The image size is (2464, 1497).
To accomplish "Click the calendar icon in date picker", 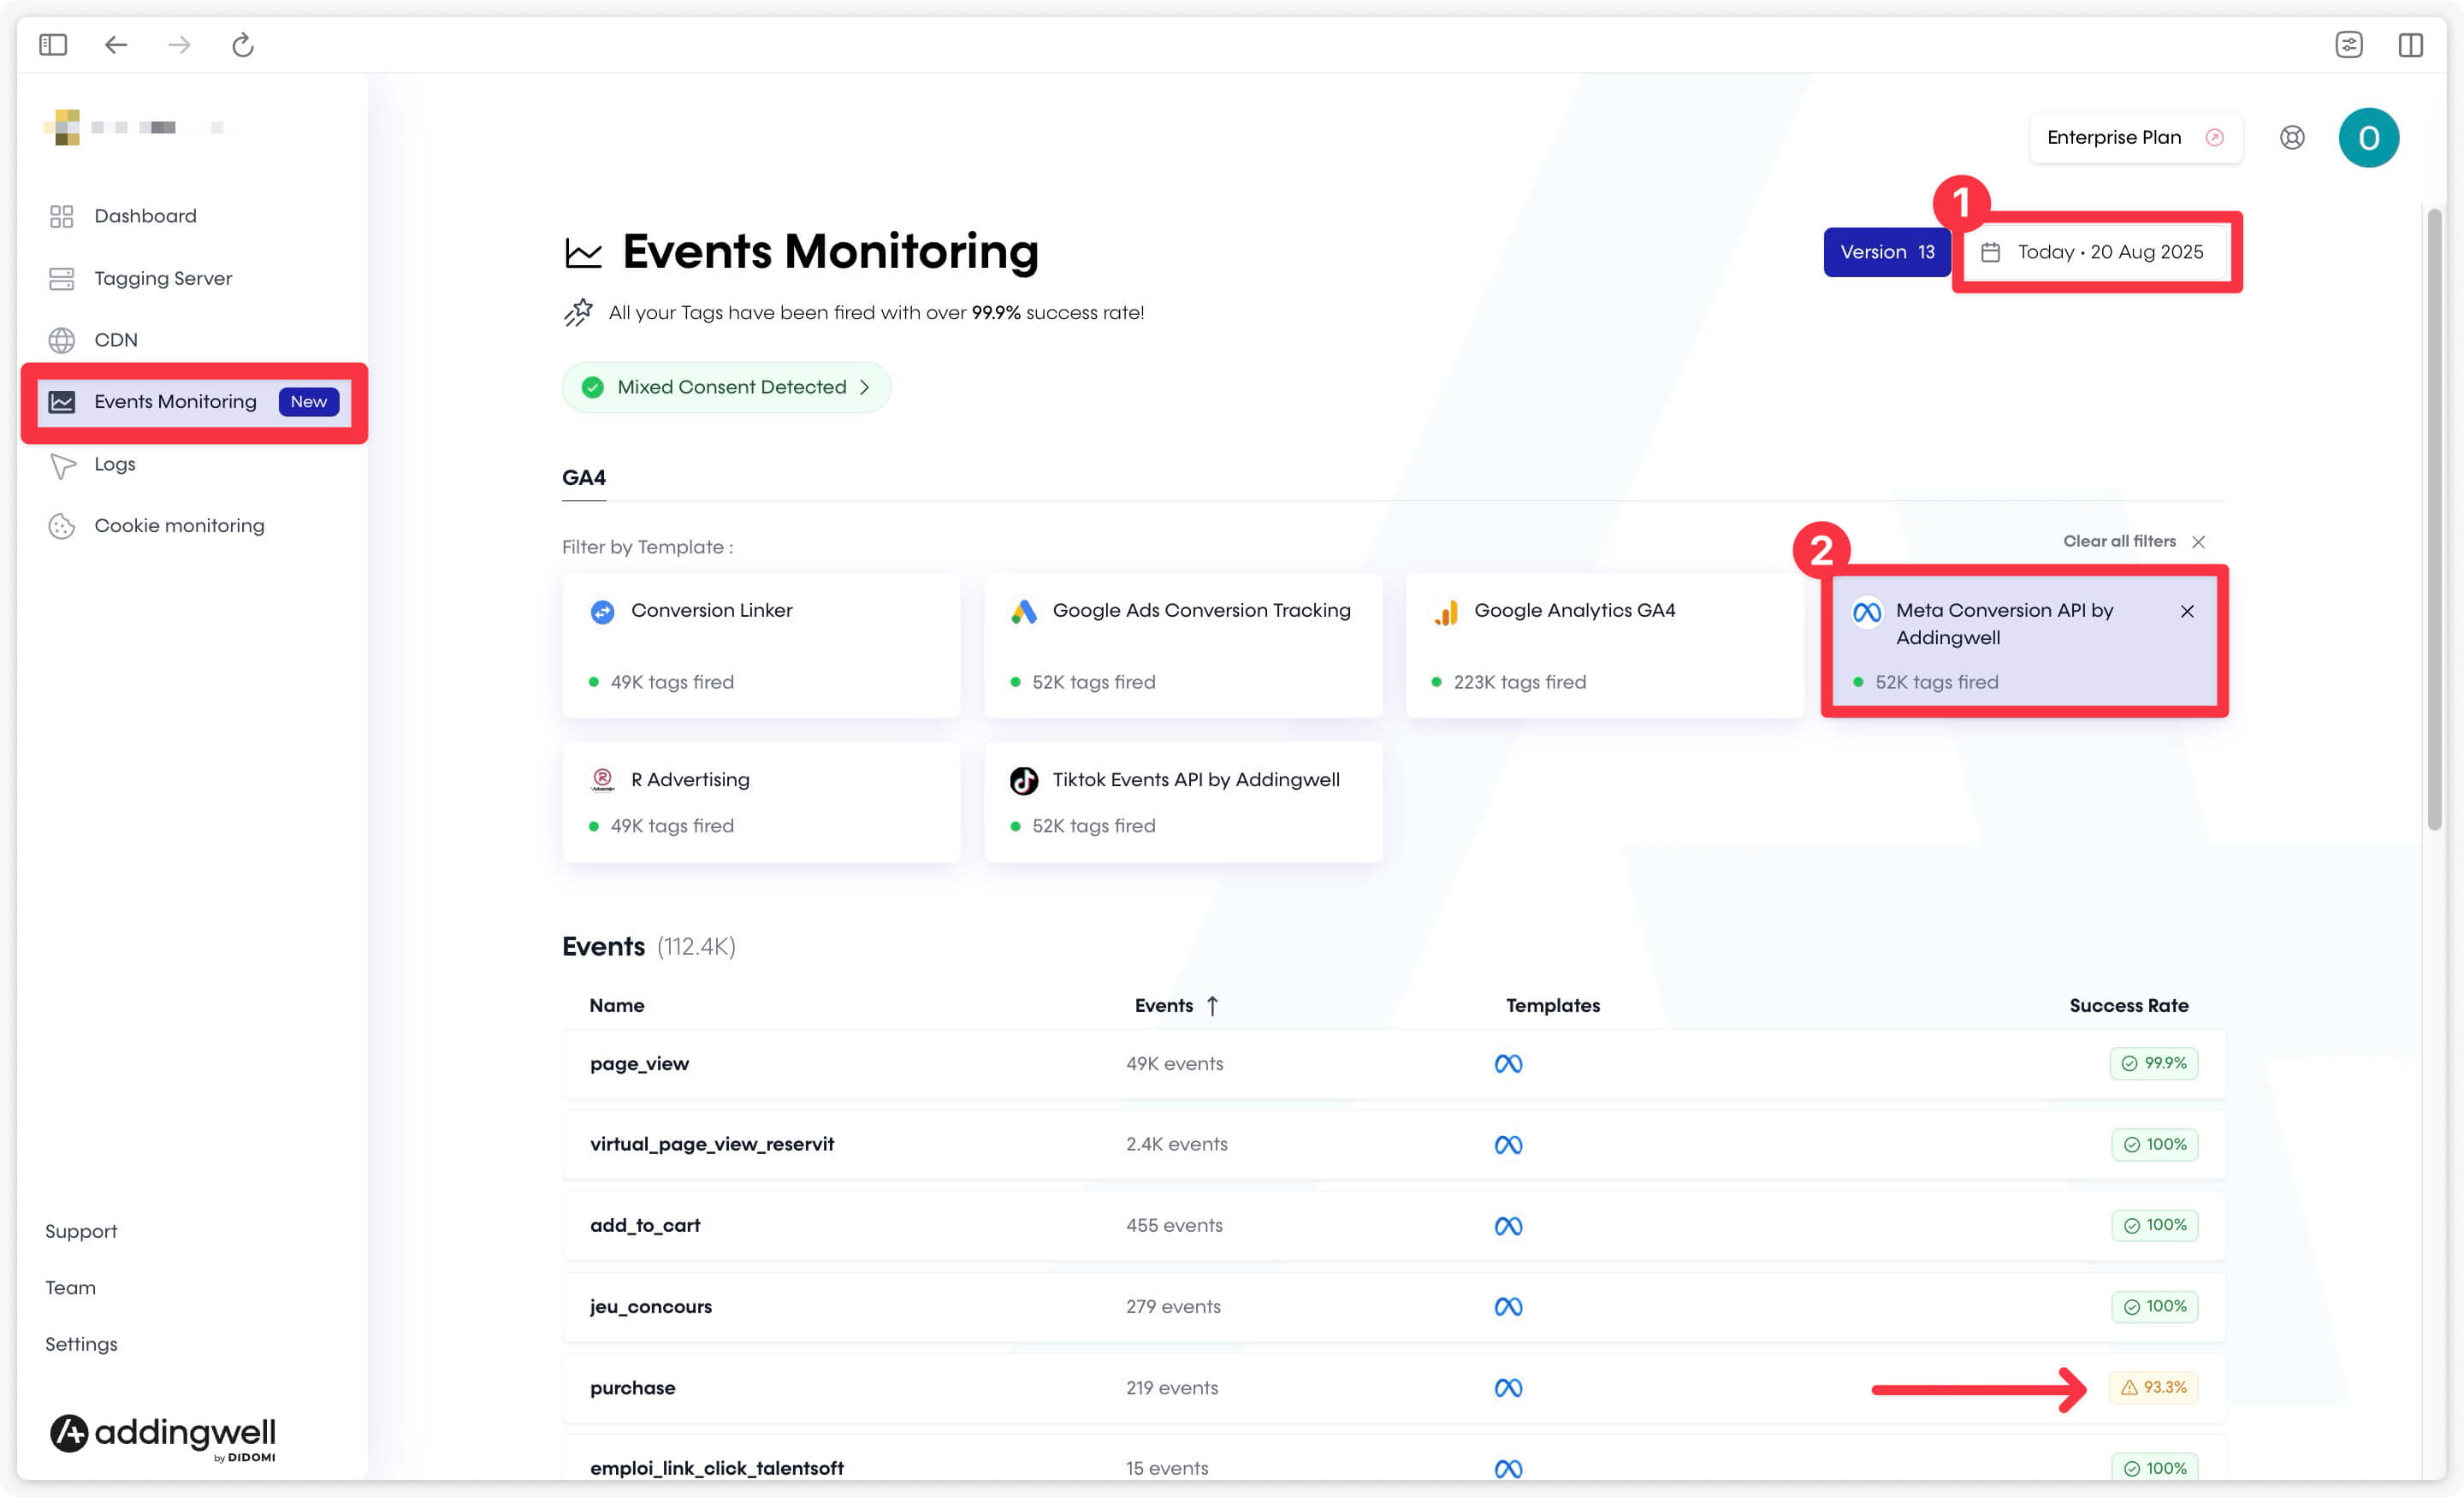I will pyautogui.click(x=1990, y=252).
